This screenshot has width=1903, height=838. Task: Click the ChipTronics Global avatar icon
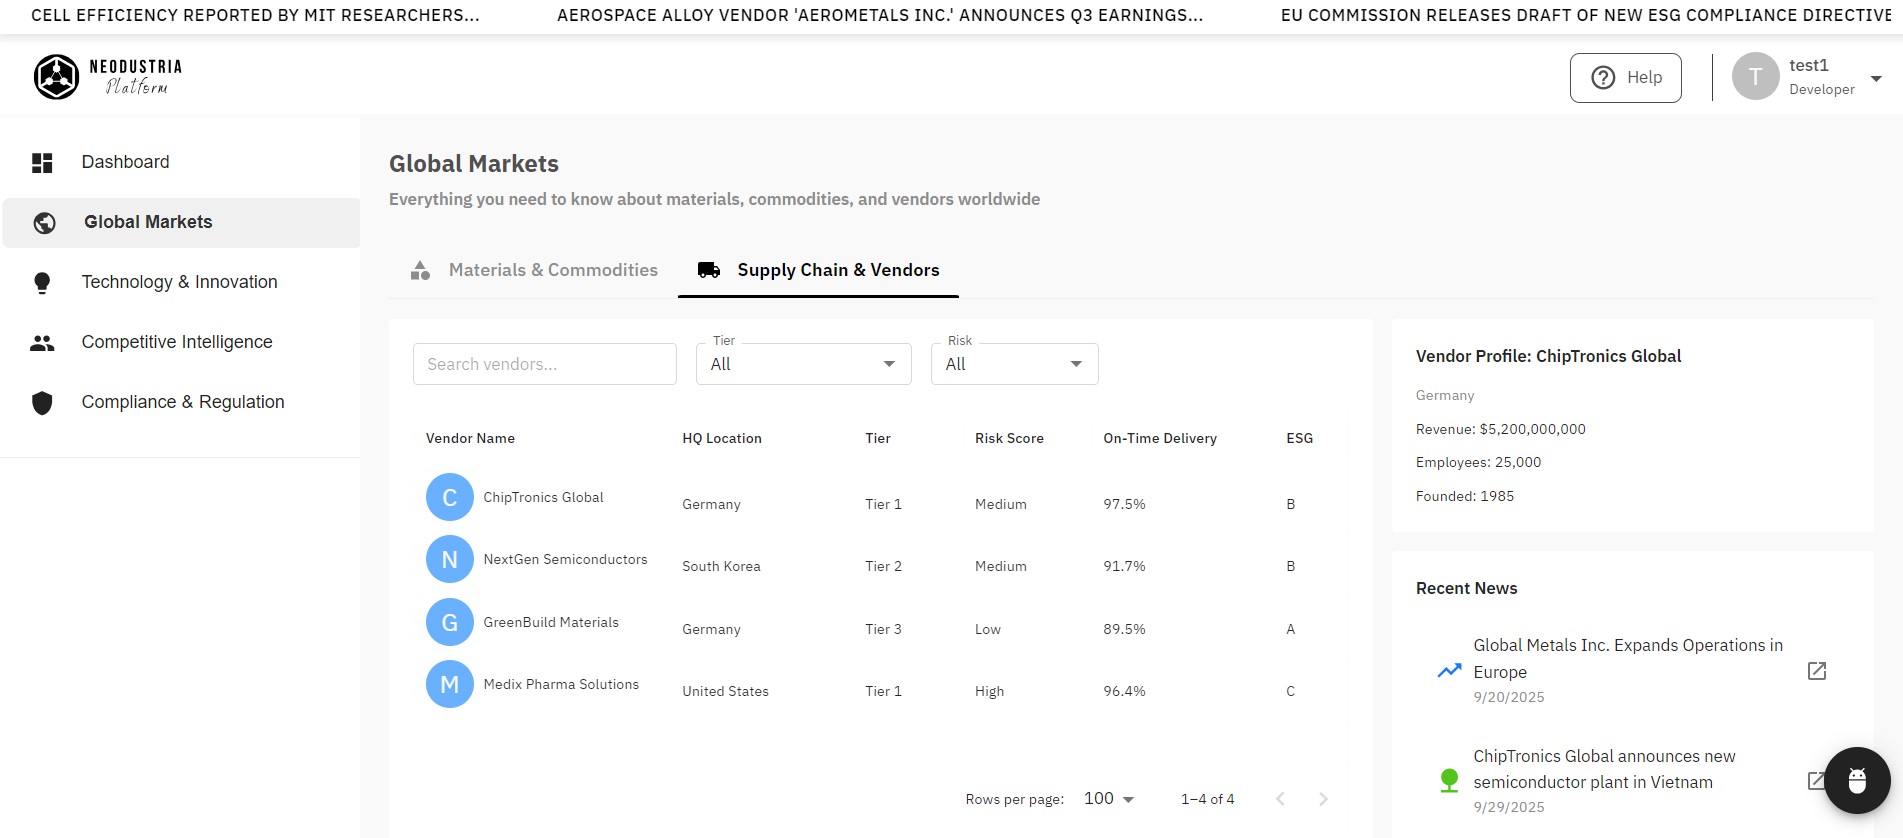click(x=450, y=497)
